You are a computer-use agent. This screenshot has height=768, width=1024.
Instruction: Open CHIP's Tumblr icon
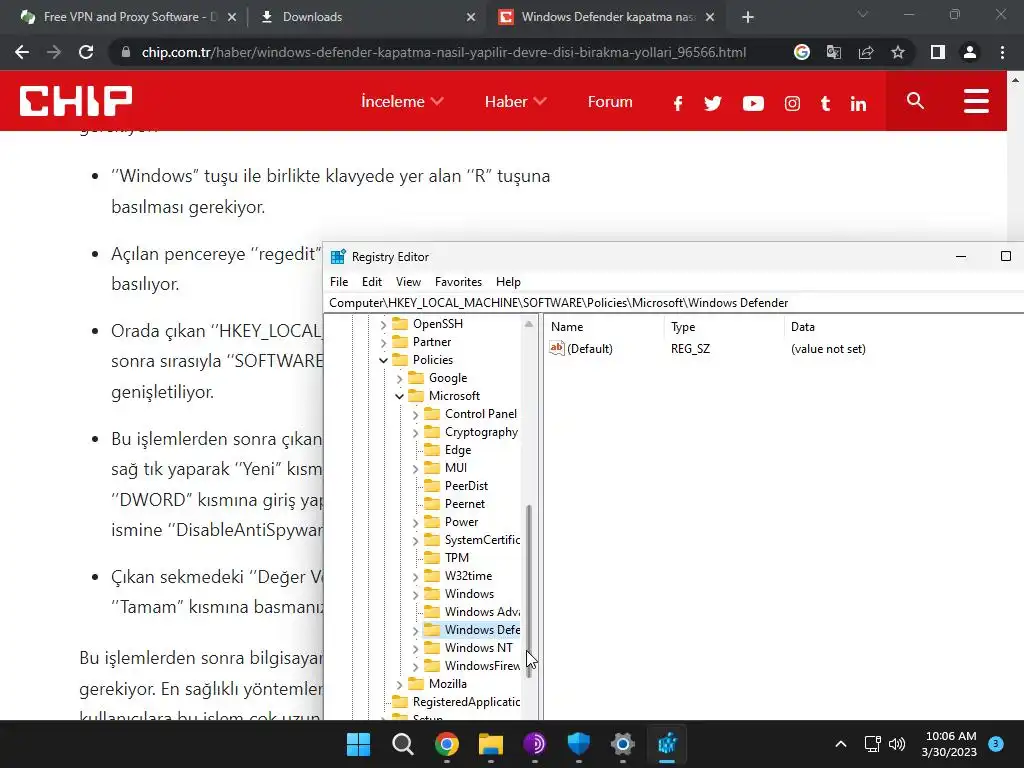(825, 103)
